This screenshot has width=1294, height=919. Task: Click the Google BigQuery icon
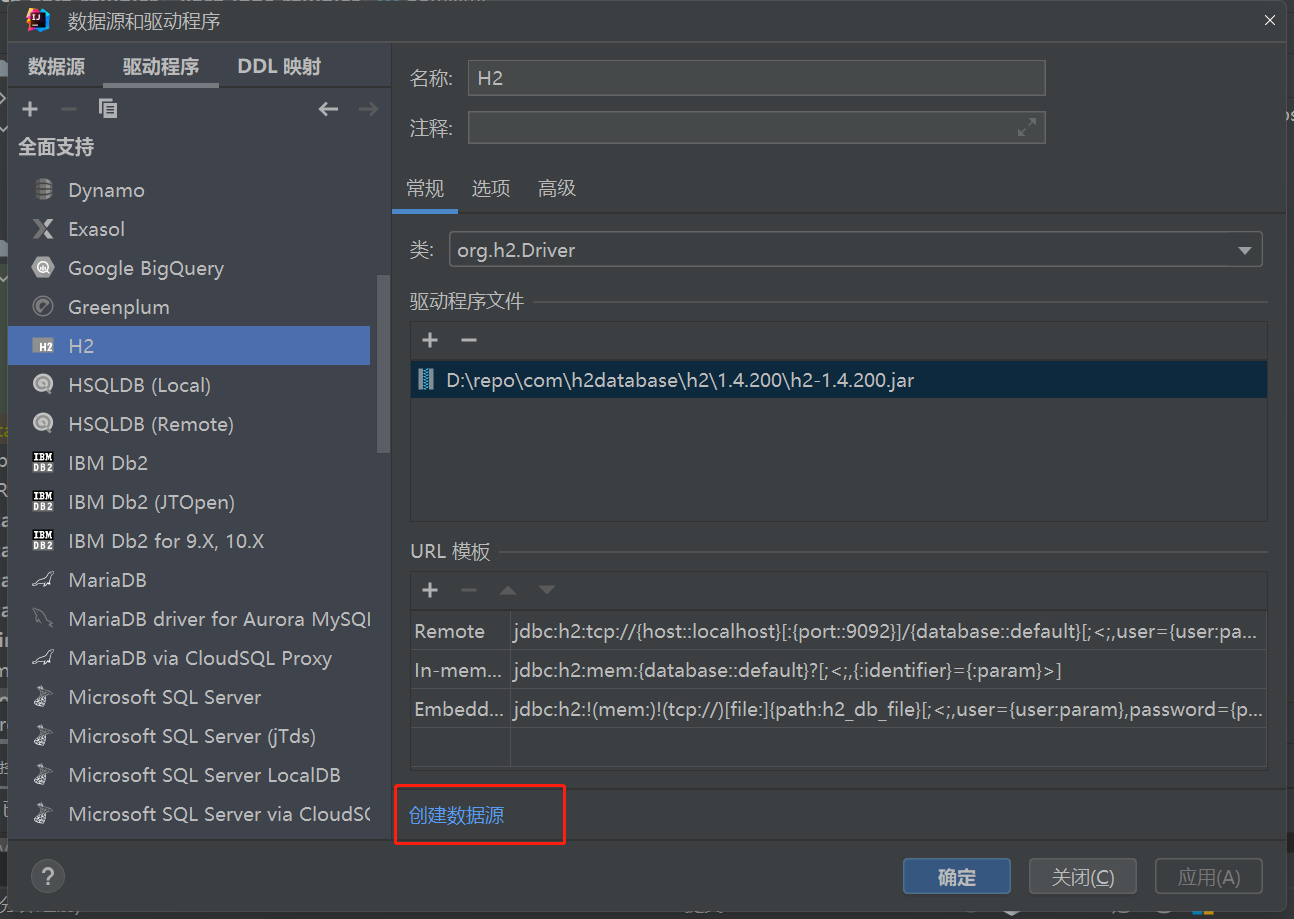pyautogui.click(x=43, y=268)
